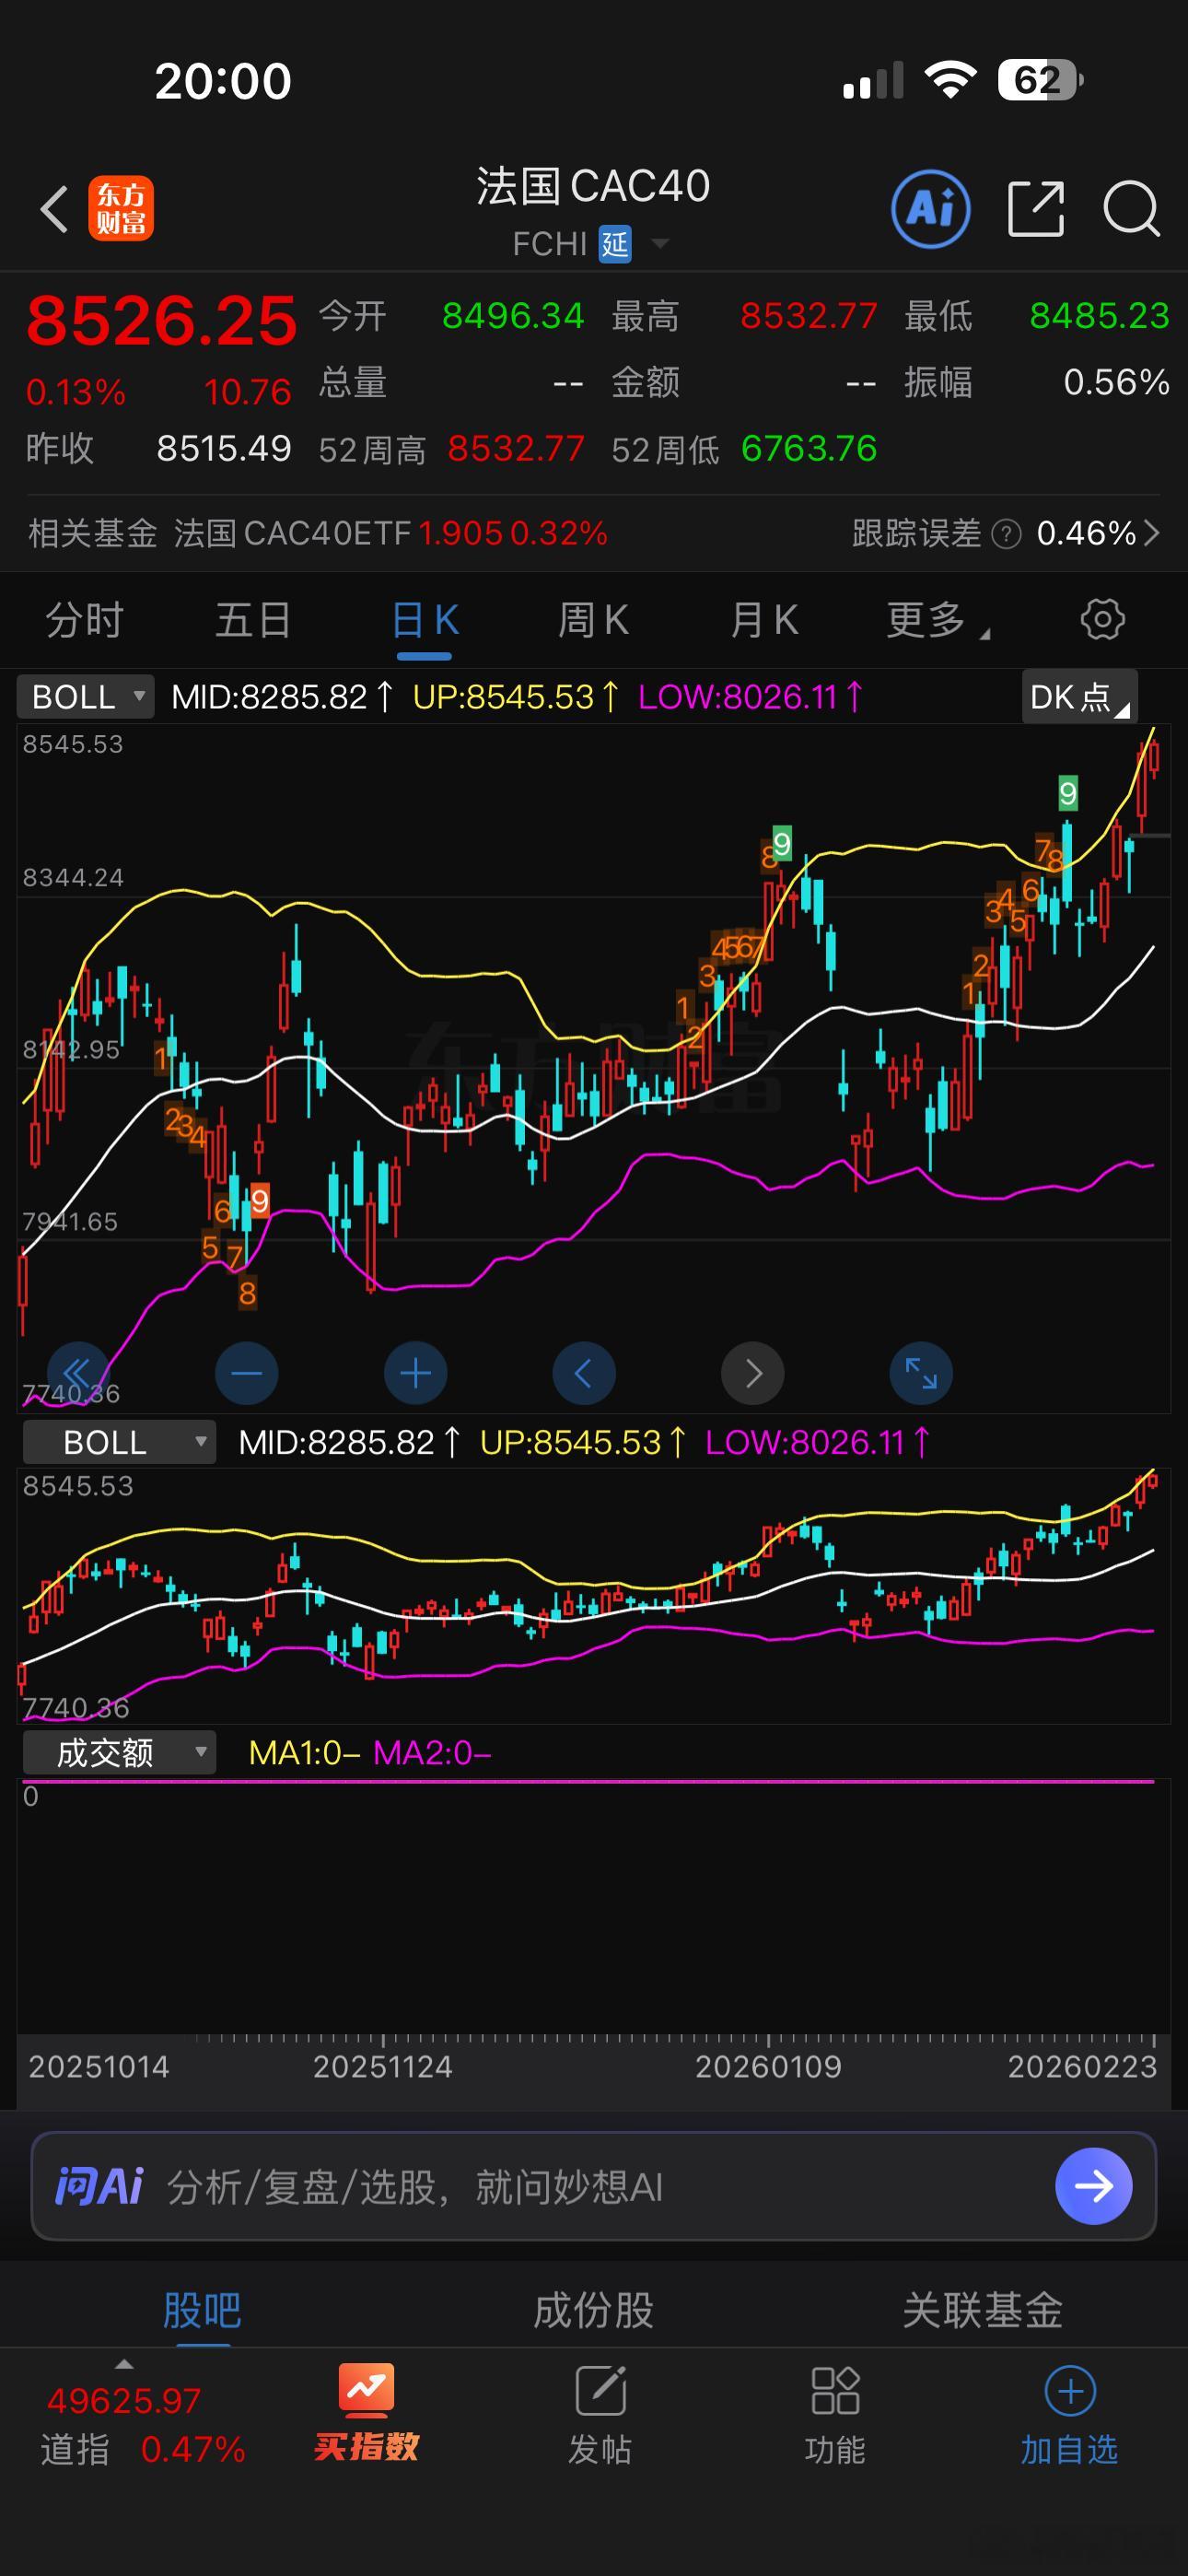
Task: Expand 更多 chart period menu
Action: [937, 620]
